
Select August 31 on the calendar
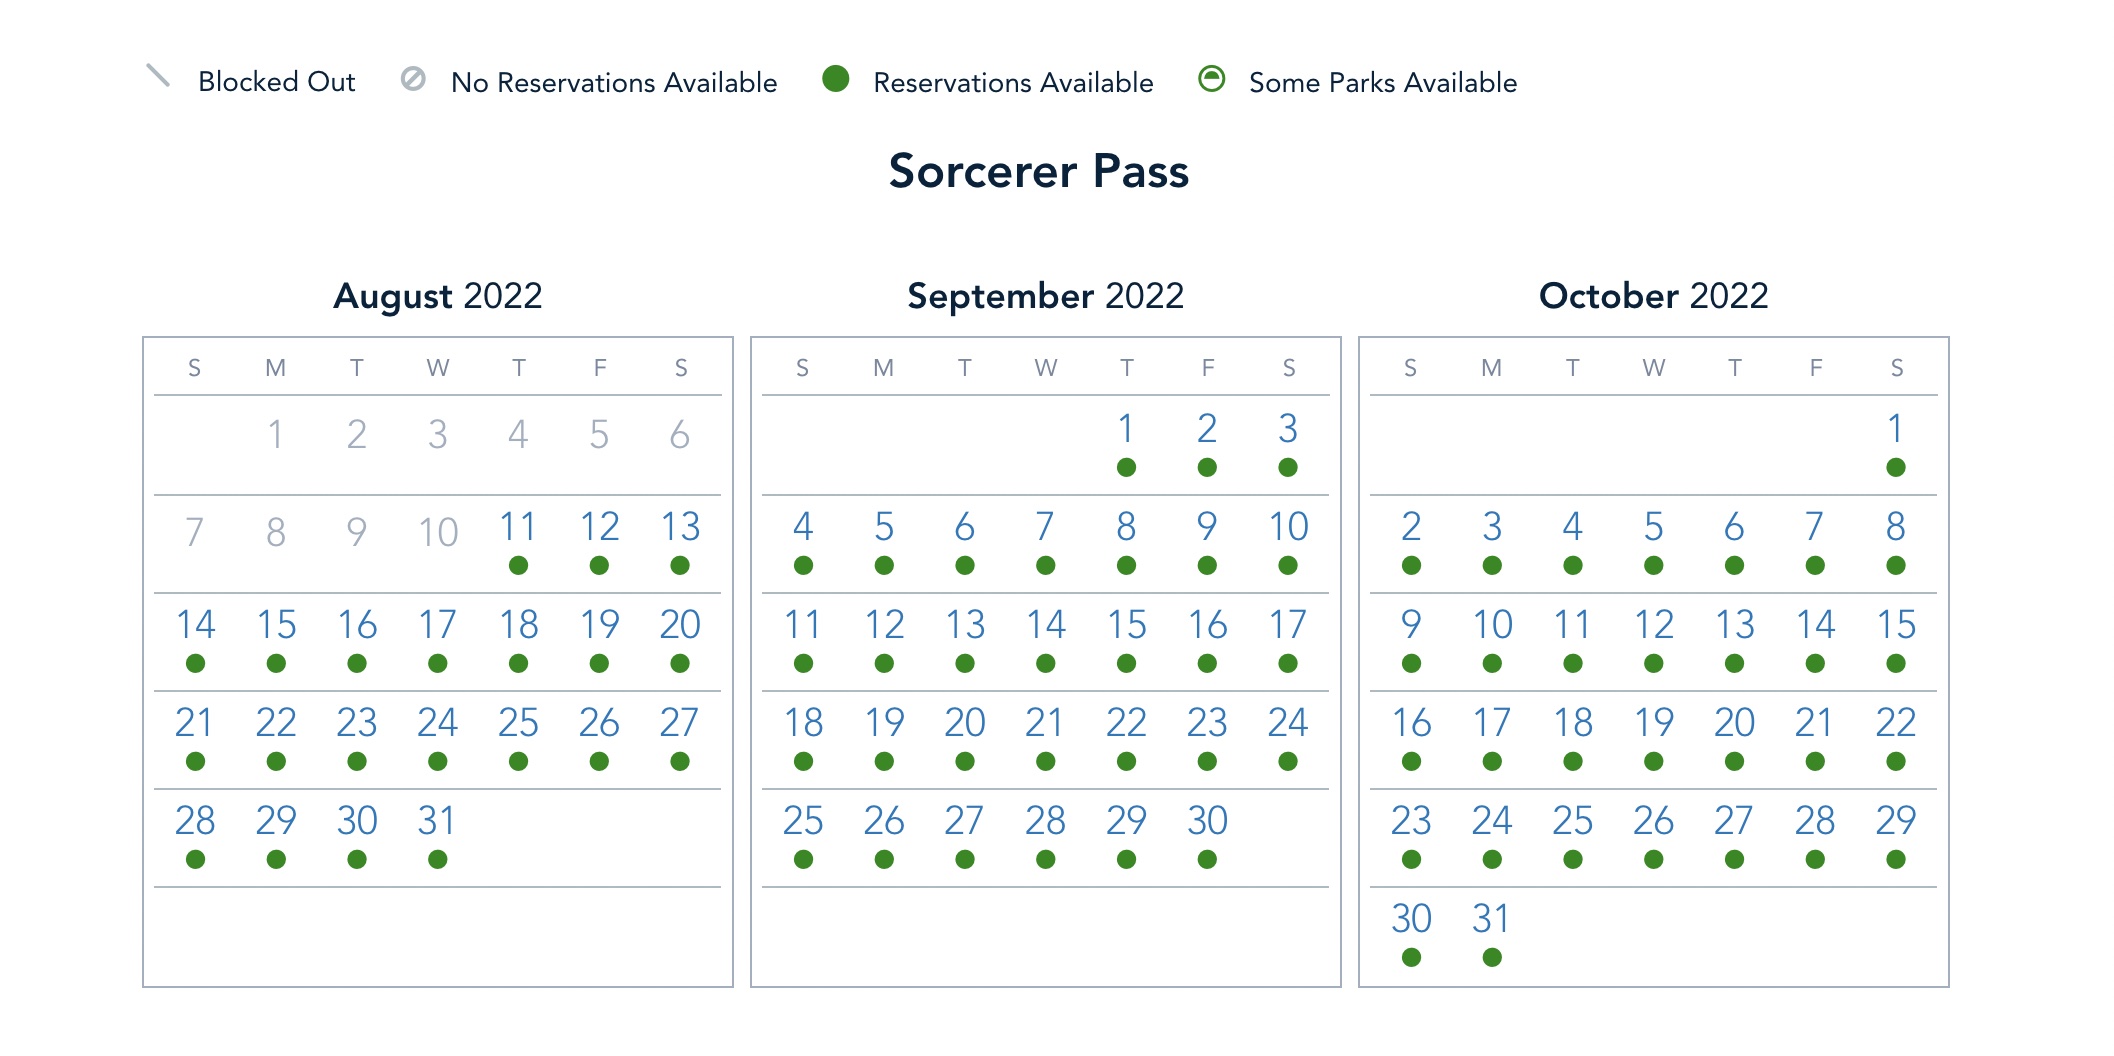437,821
